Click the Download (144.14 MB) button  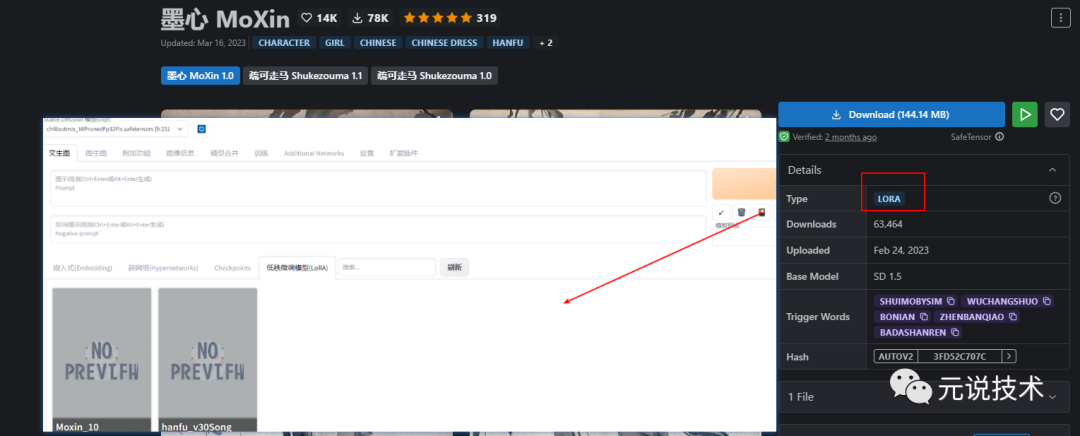(x=891, y=114)
